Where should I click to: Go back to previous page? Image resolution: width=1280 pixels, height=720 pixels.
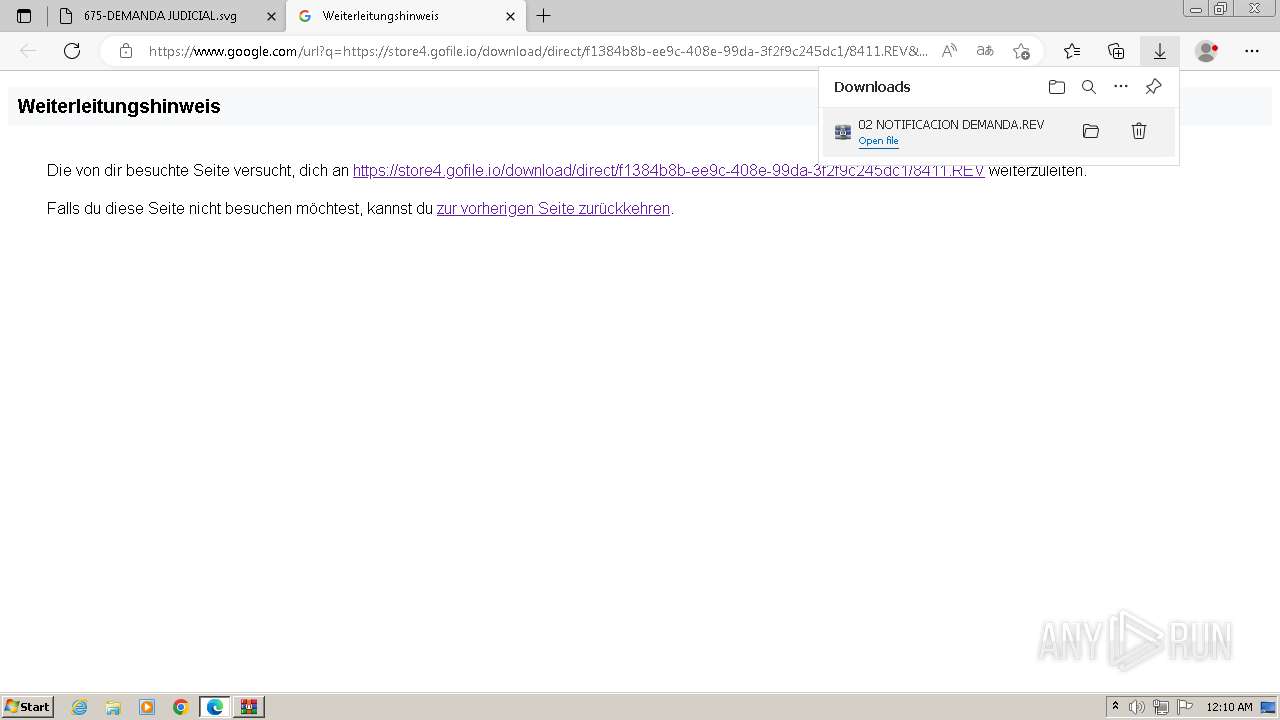click(x=28, y=51)
